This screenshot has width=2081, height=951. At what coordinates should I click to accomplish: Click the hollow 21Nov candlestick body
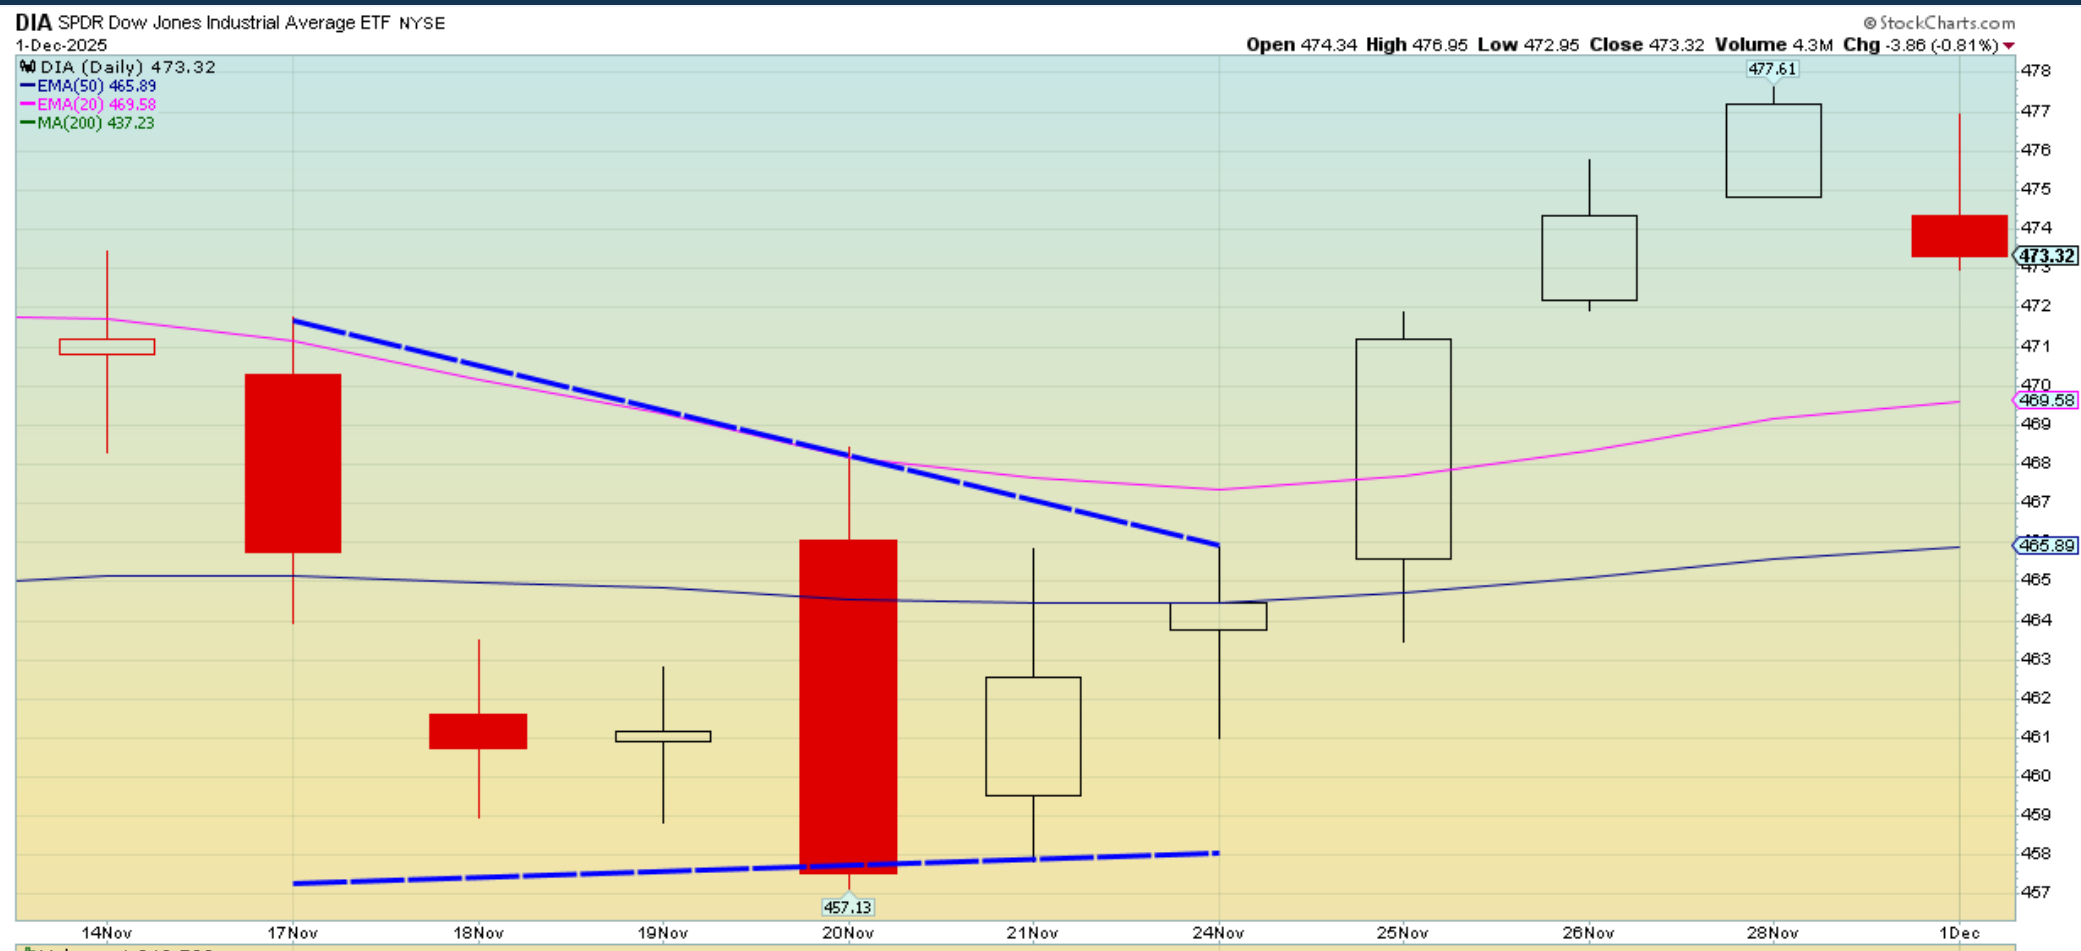coord(1033,736)
